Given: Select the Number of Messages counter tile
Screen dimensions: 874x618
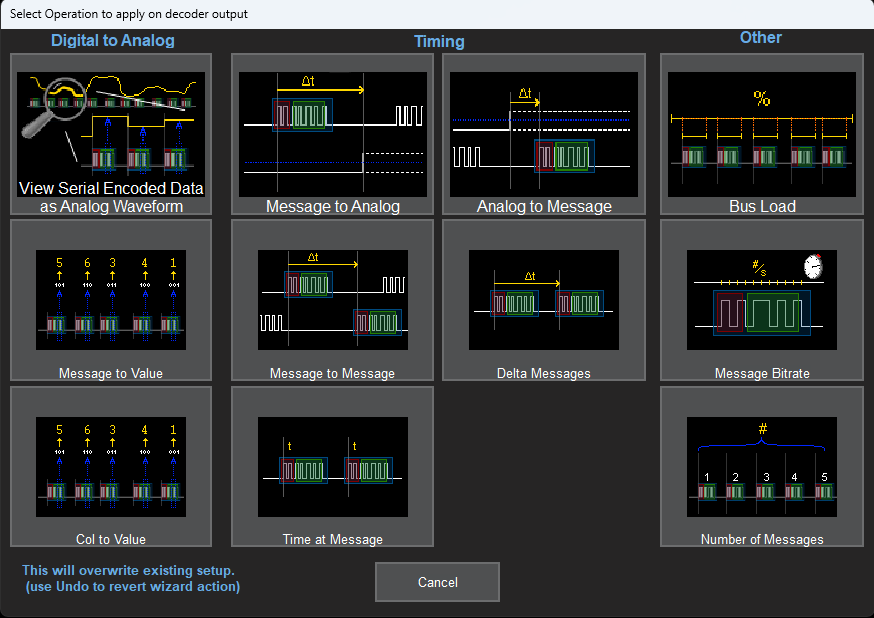Looking at the screenshot, I should tap(761, 467).
